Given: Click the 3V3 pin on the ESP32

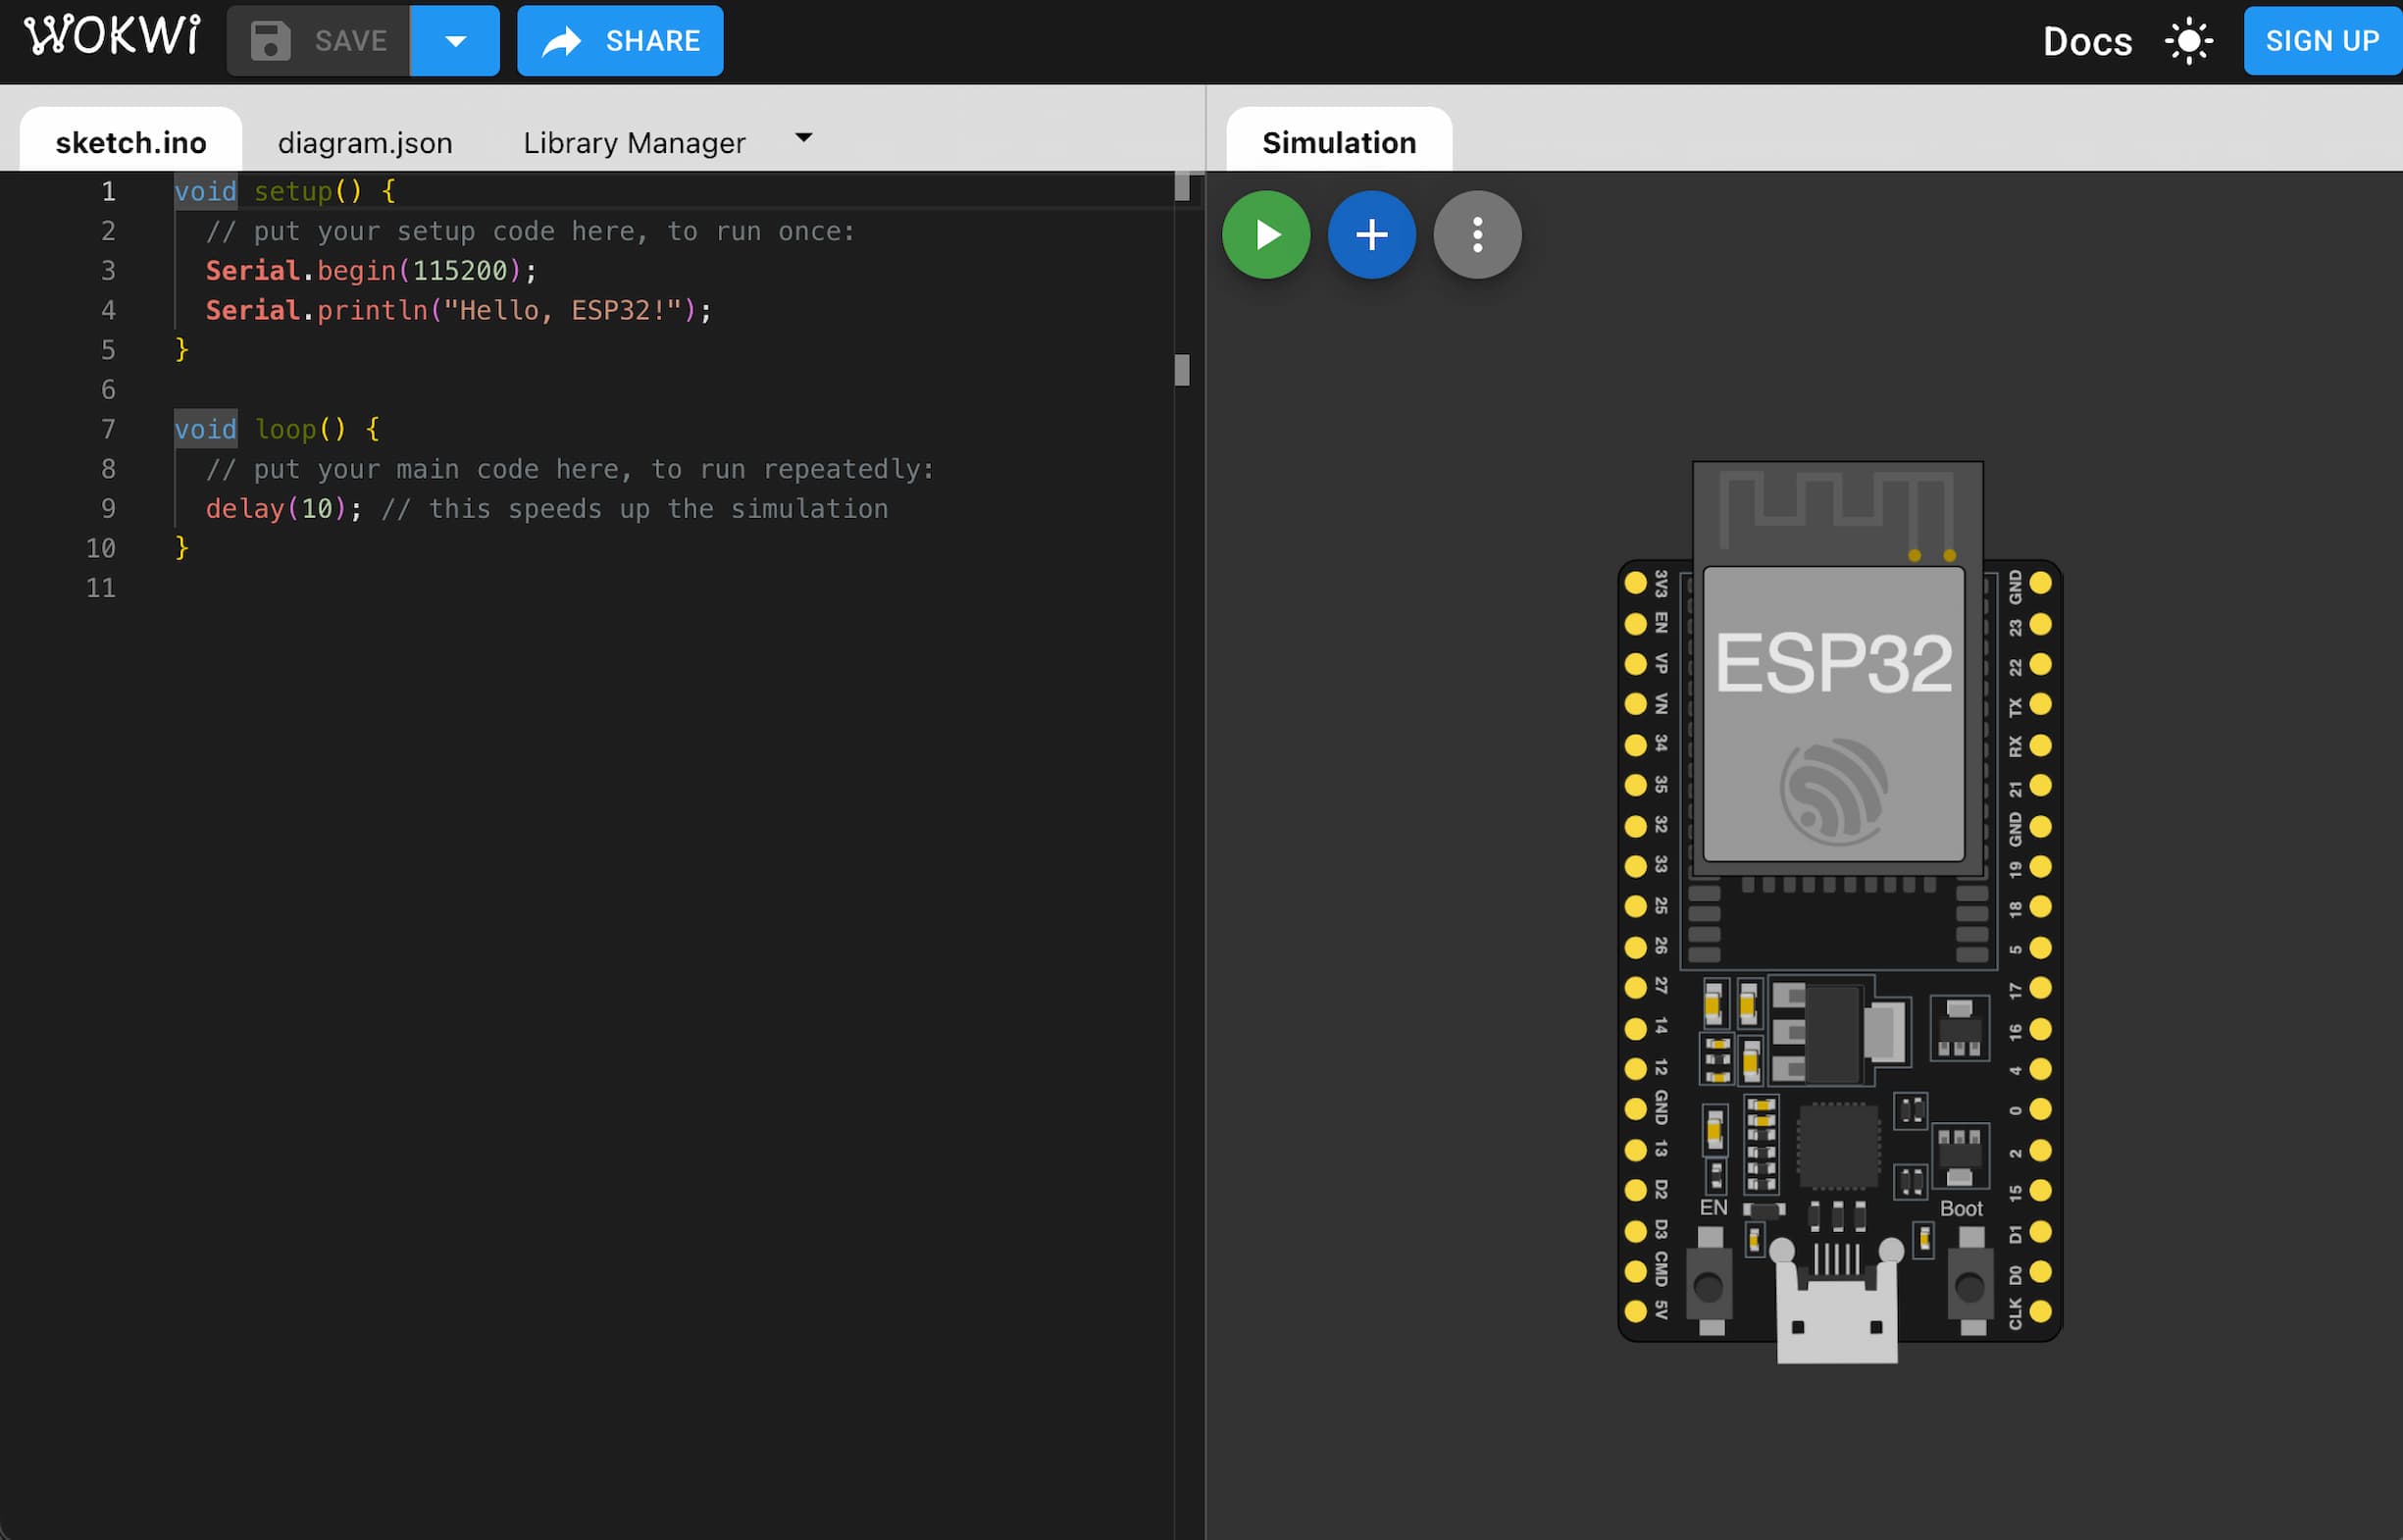Looking at the screenshot, I should [x=1635, y=583].
